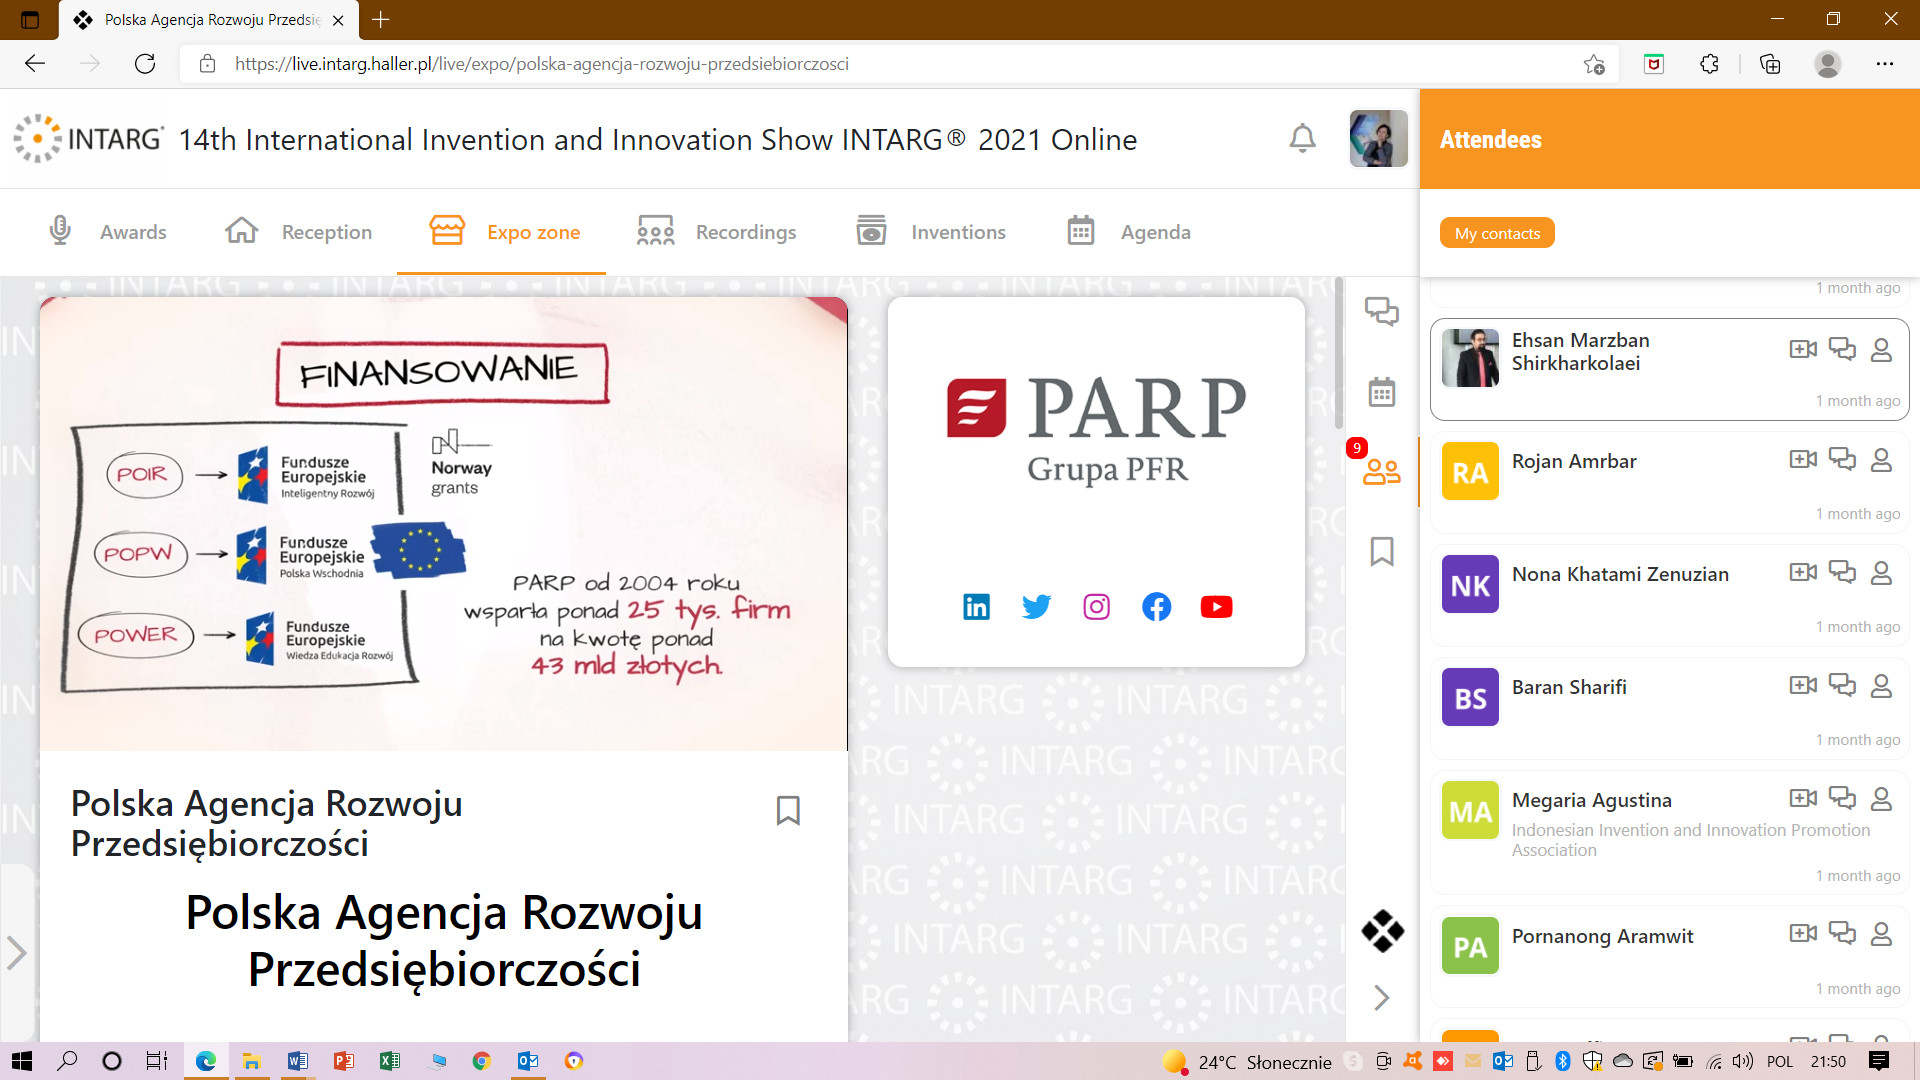View profile of Pornanong Aramwit
The height and width of the screenshot is (1080, 1920).
click(1881, 933)
